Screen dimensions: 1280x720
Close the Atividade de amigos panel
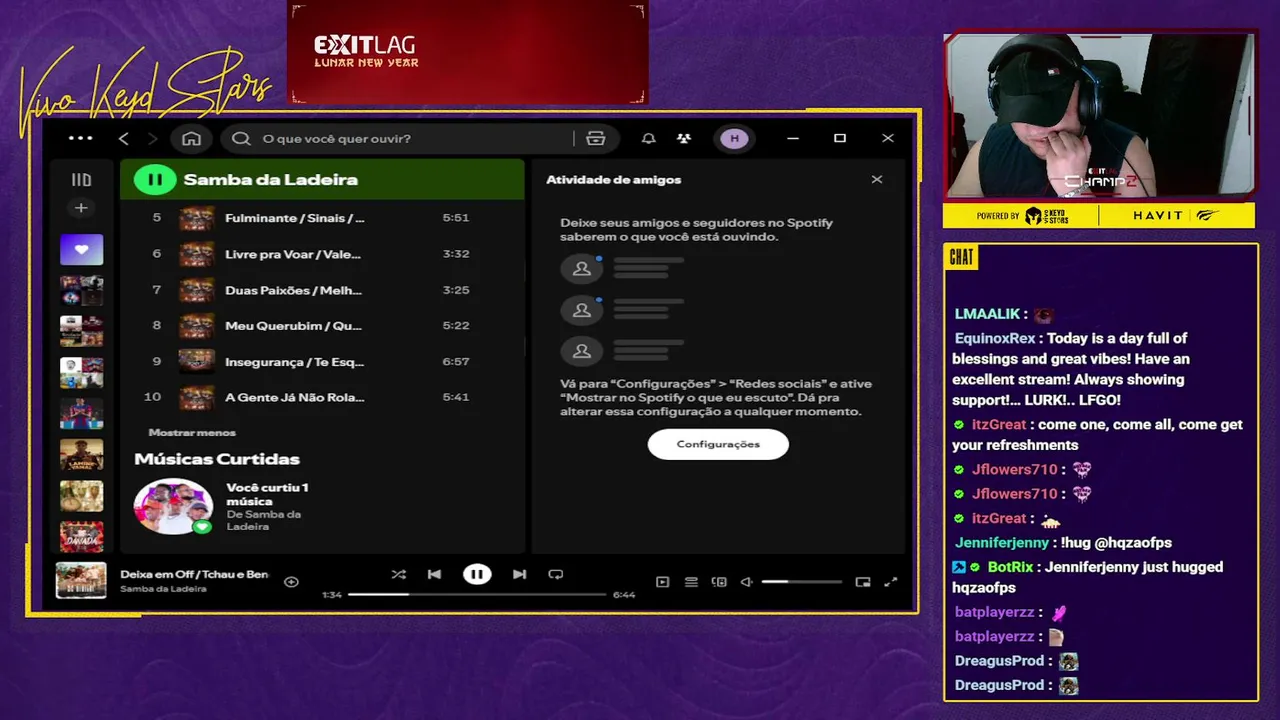[877, 180]
